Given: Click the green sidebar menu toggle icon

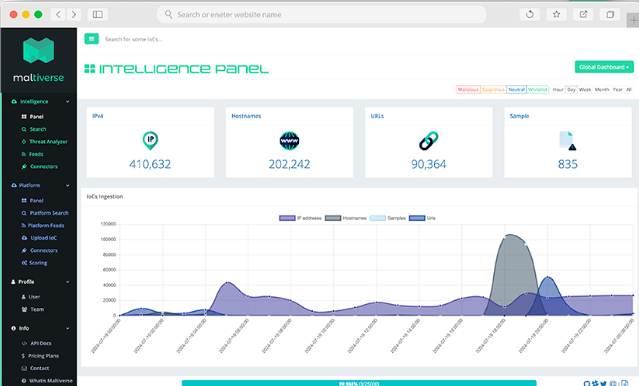Looking at the screenshot, I should coord(91,39).
